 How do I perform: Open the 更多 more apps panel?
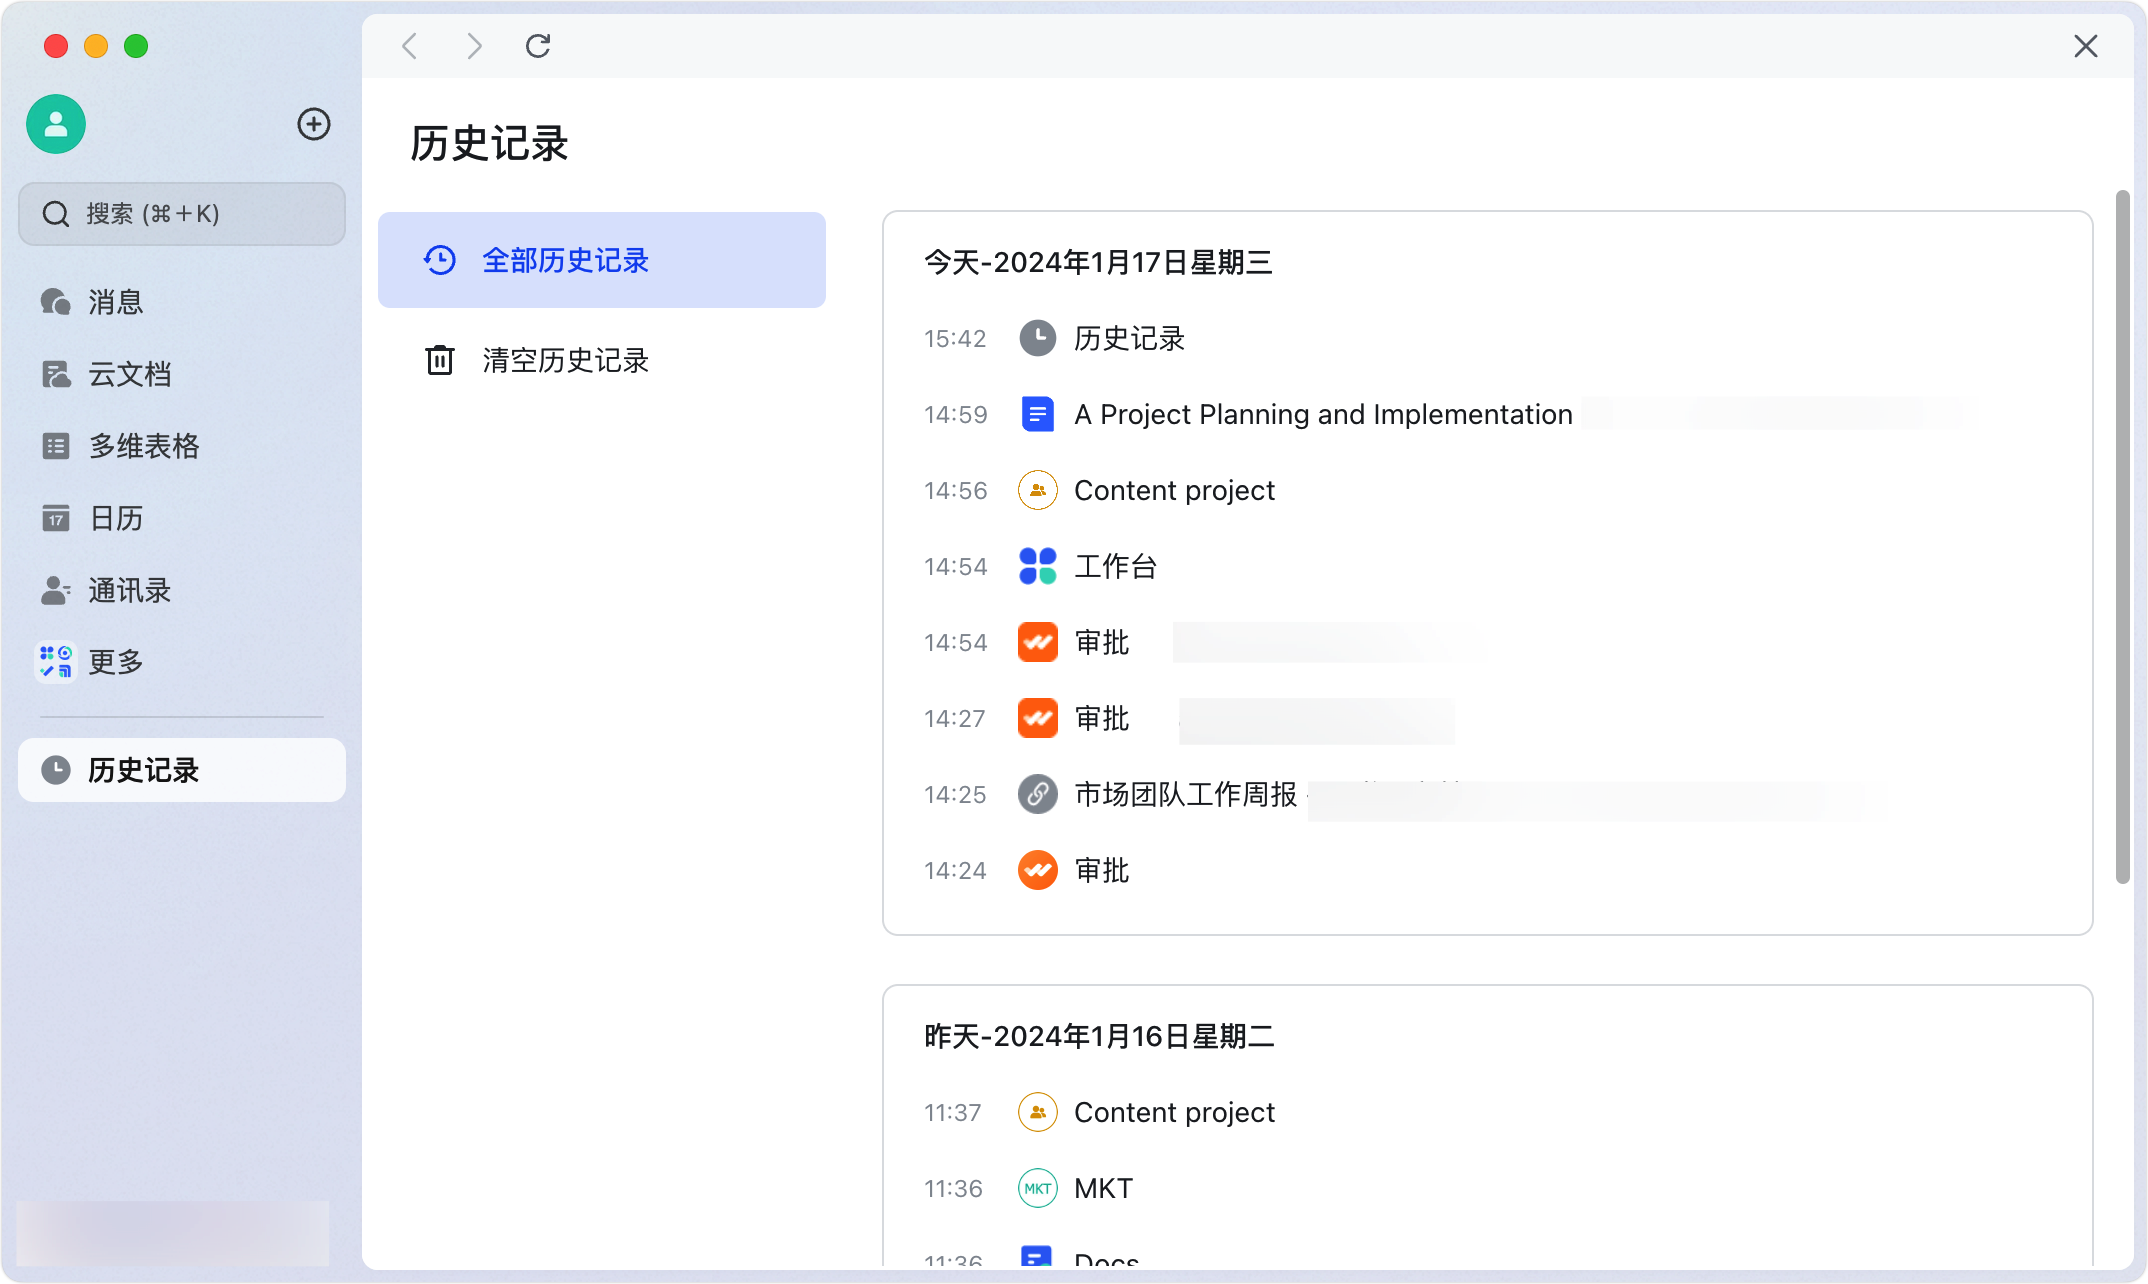[114, 662]
